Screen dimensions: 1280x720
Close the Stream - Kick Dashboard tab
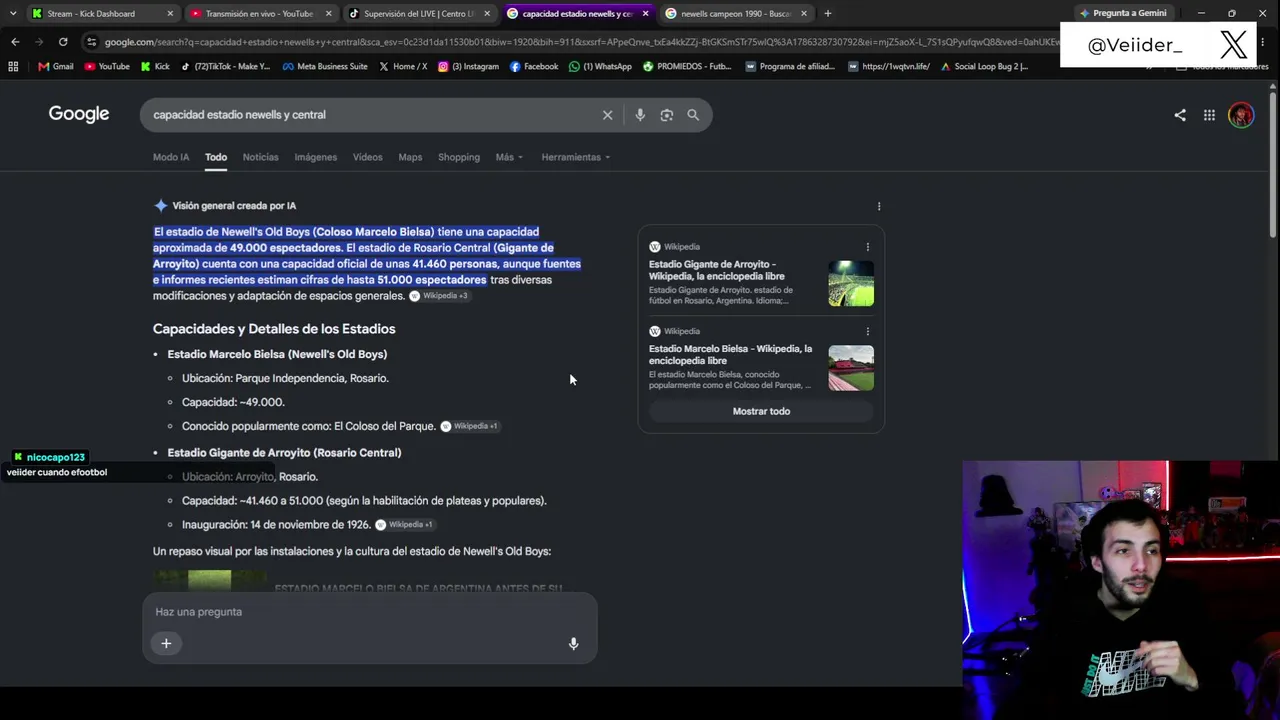(170, 14)
